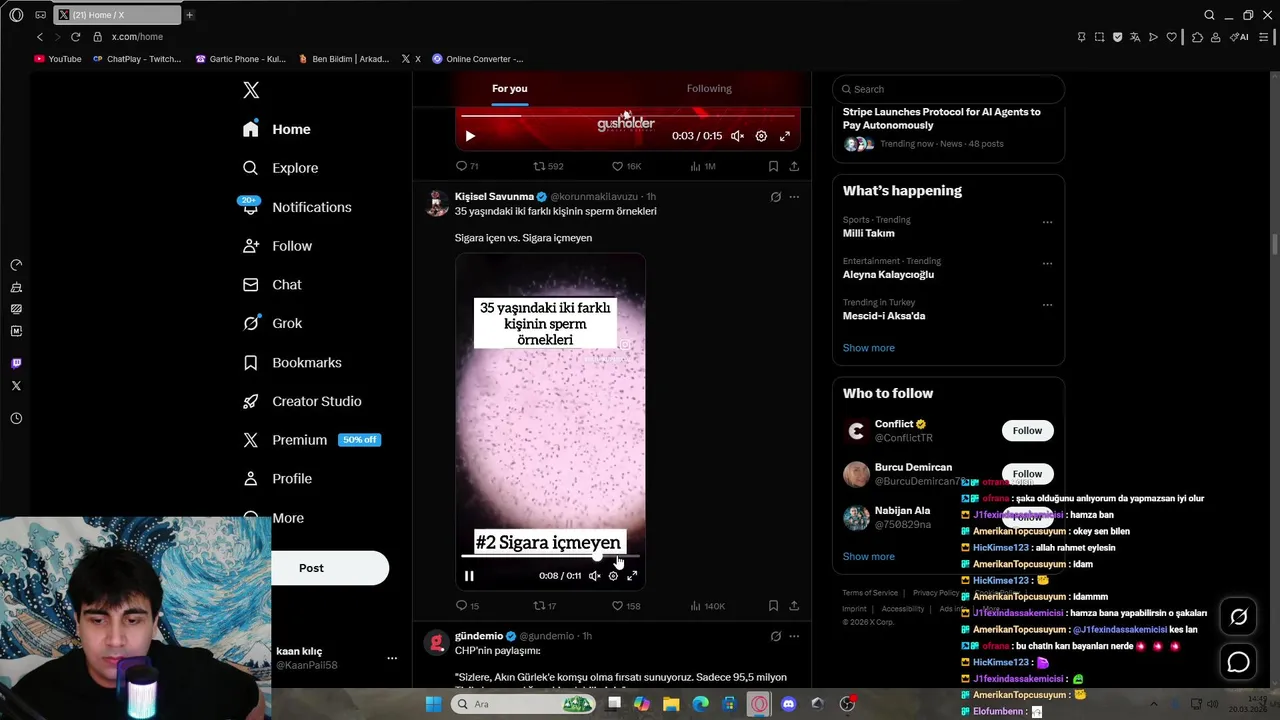
Task: Open the Home page in sidebar
Action: tap(277, 129)
